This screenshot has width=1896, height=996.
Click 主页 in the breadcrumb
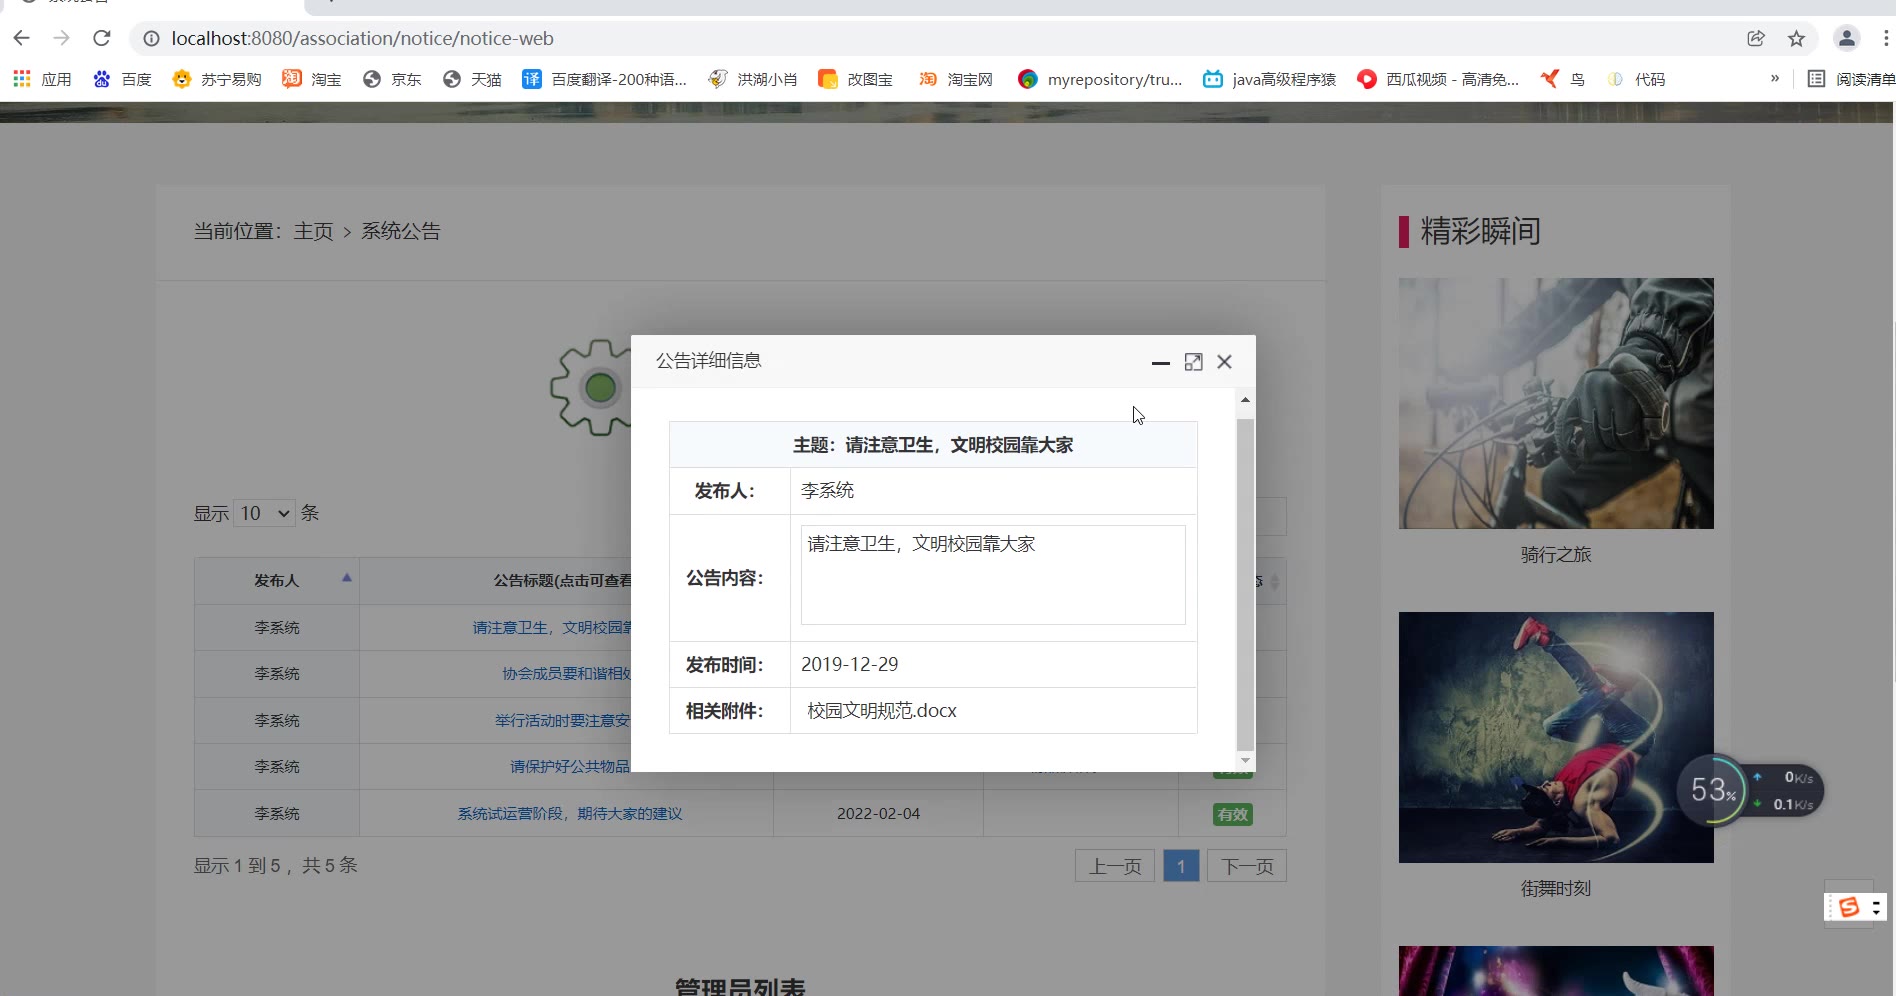313,231
